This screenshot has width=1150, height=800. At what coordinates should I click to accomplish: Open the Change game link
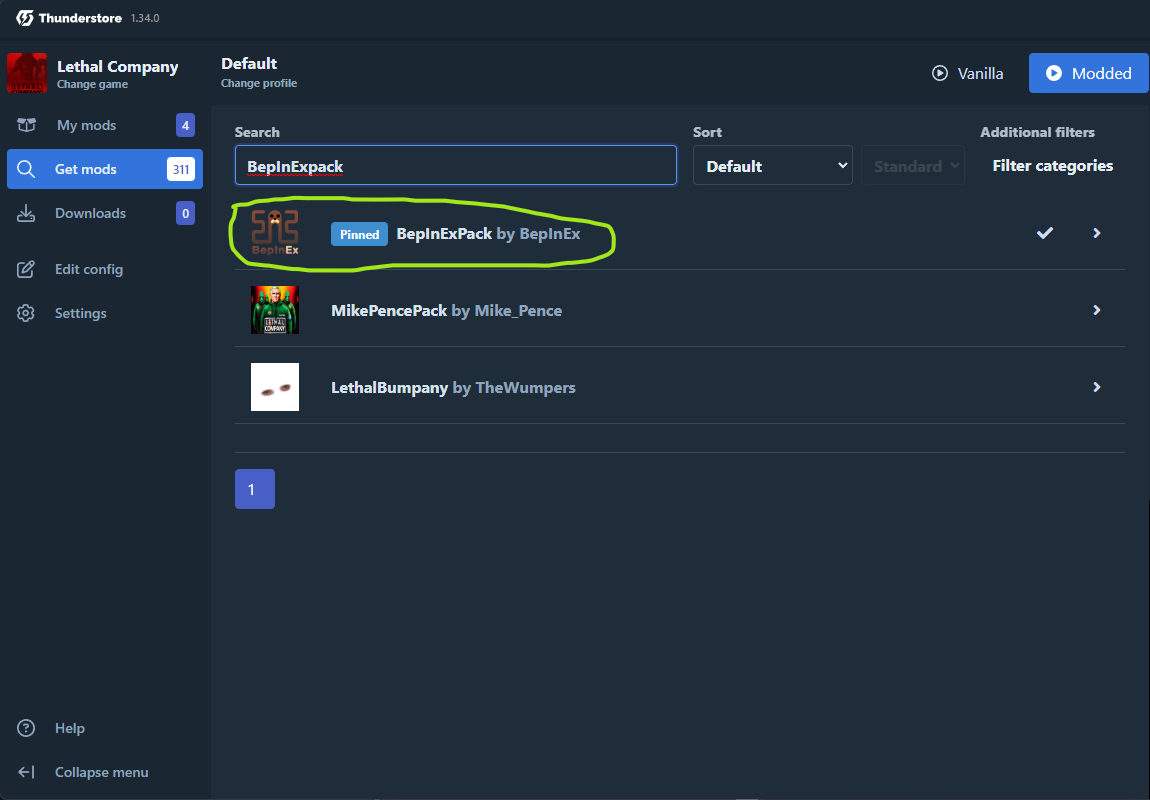tap(92, 84)
